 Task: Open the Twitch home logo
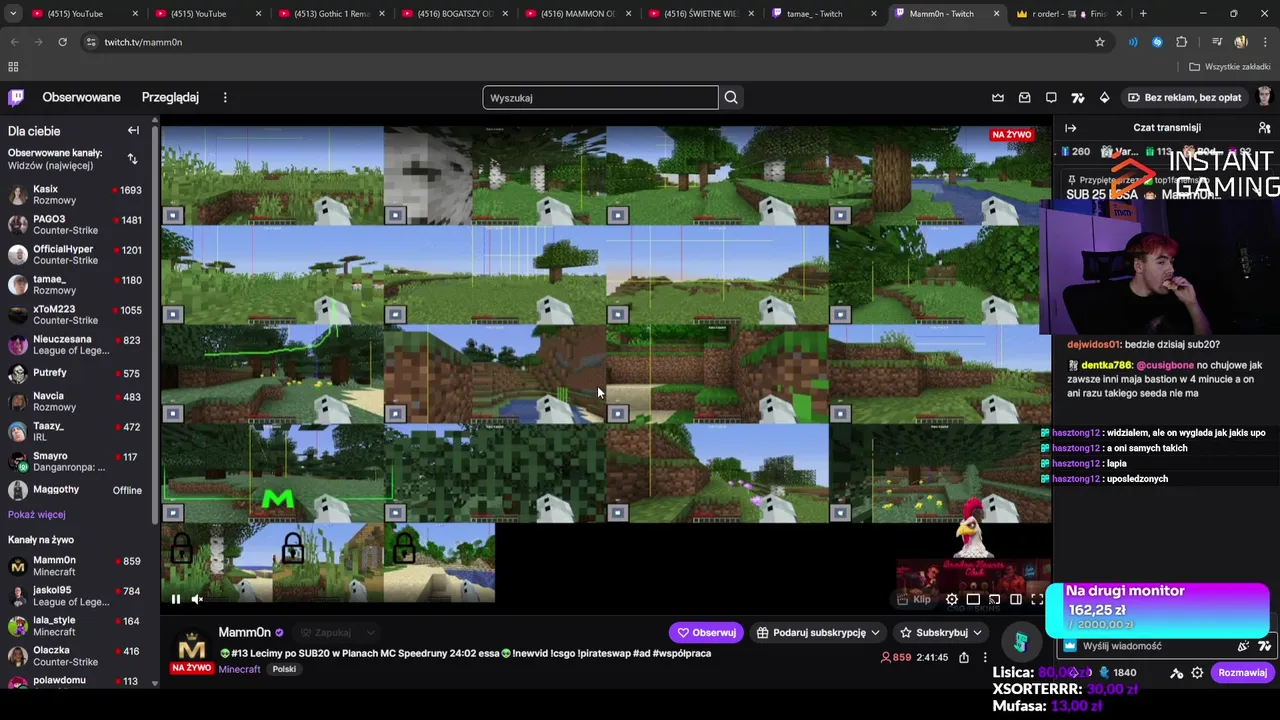(x=16, y=97)
